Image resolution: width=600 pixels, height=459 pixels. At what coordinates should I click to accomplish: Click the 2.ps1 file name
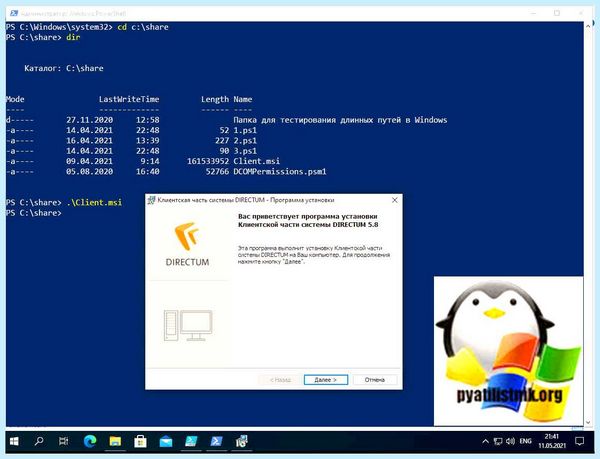tap(245, 140)
